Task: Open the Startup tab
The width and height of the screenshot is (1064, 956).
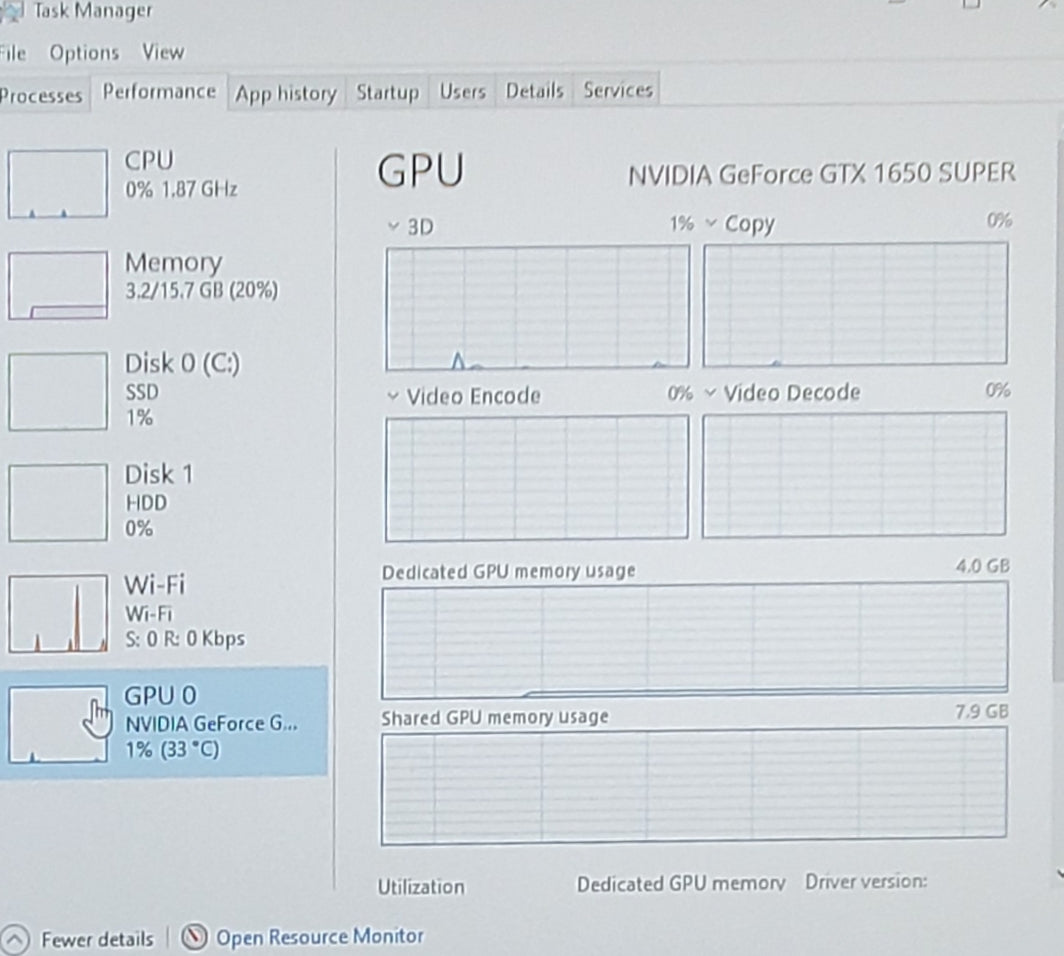Action: point(387,92)
